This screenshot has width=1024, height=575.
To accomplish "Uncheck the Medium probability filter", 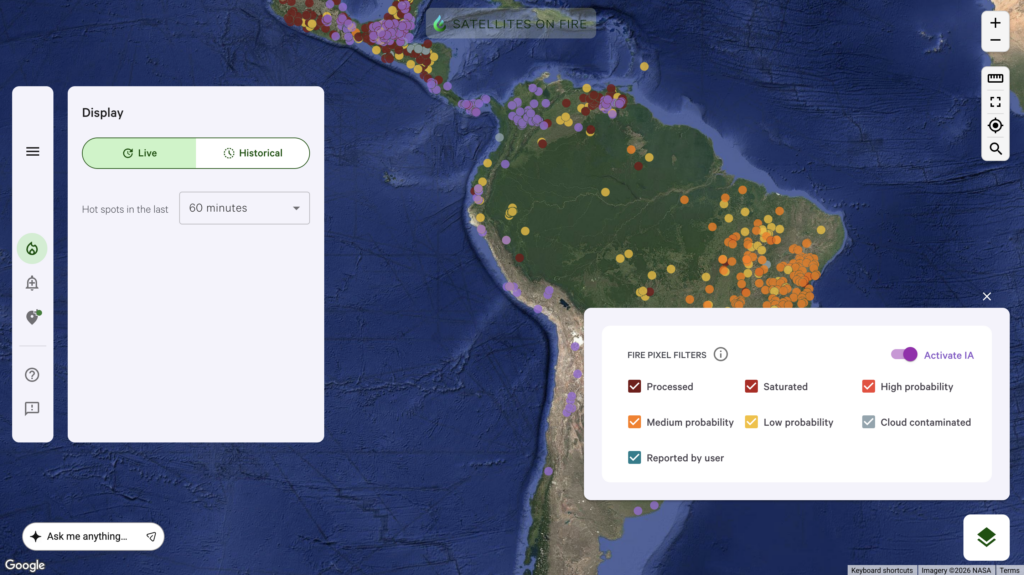I will click(634, 421).
